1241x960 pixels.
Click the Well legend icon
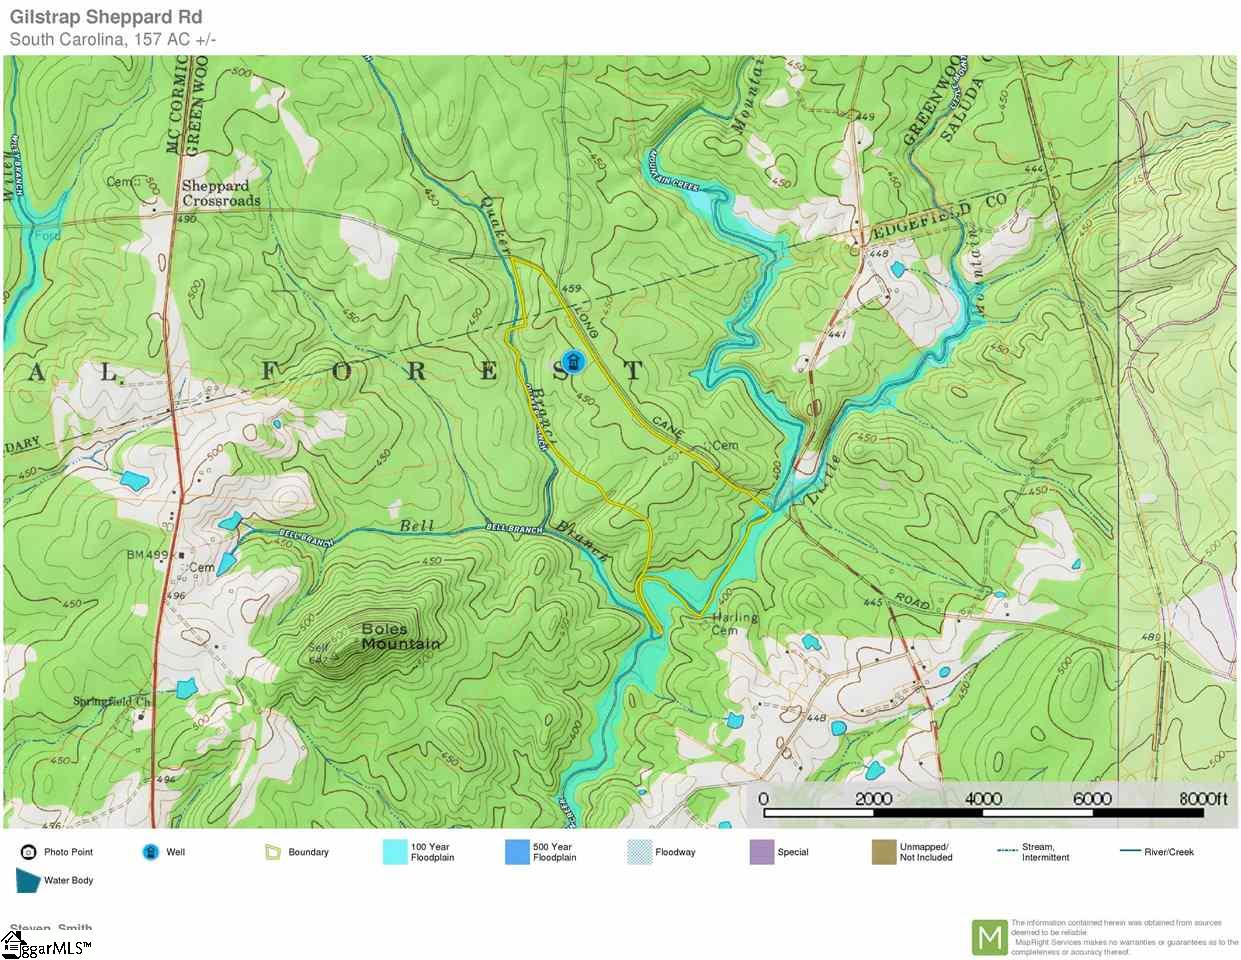click(151, 852)
